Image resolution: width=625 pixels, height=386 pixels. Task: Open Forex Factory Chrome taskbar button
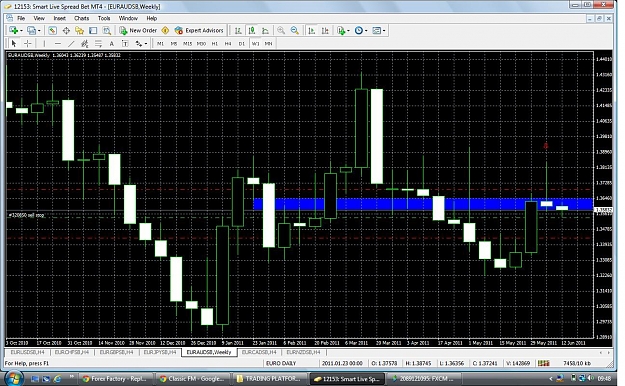pyautogui.click(x=115, y=378)
